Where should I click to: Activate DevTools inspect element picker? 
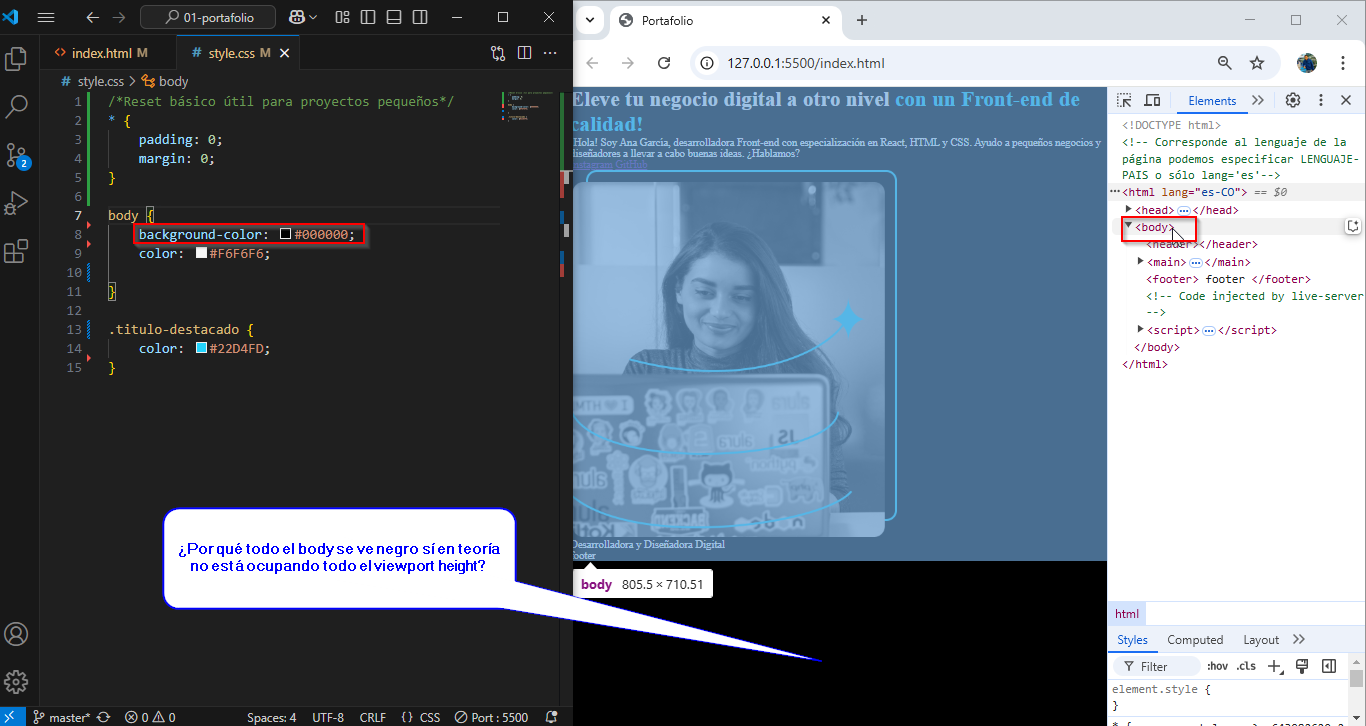tap(1124, 100)
